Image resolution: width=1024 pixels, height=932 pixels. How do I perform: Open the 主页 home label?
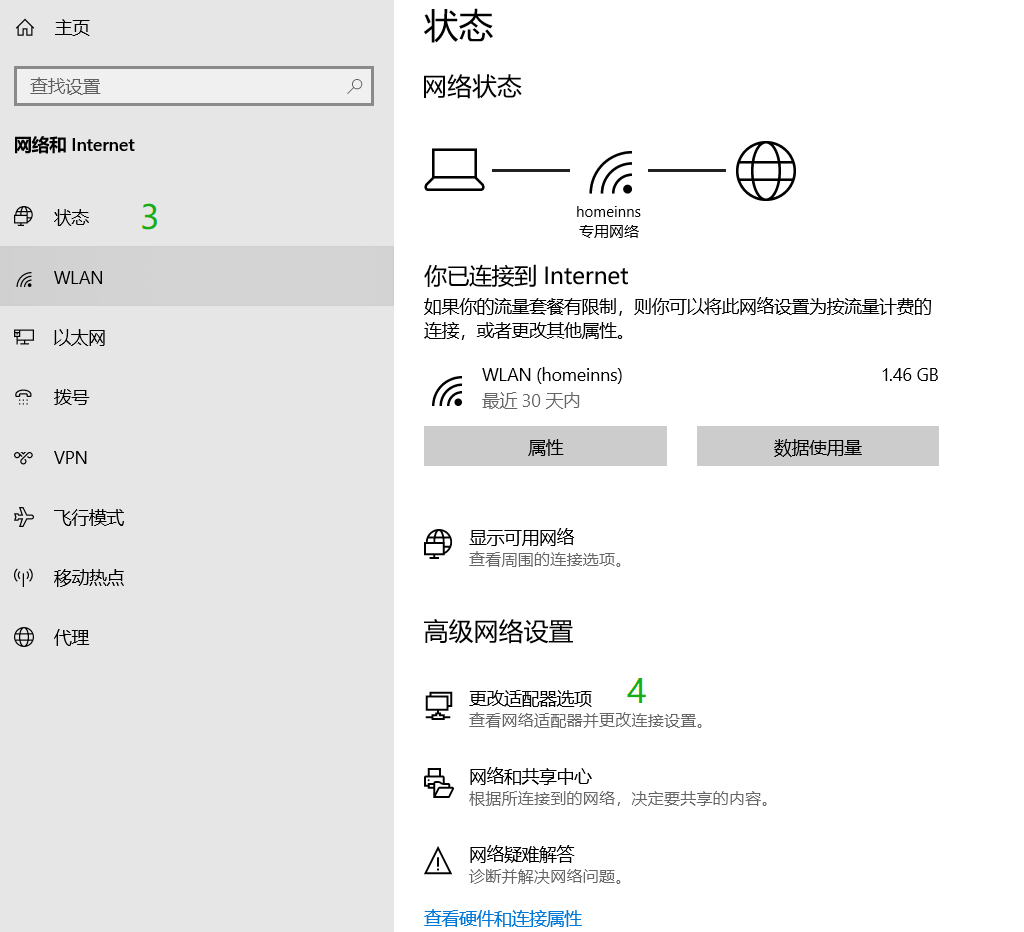pos(72,27)
